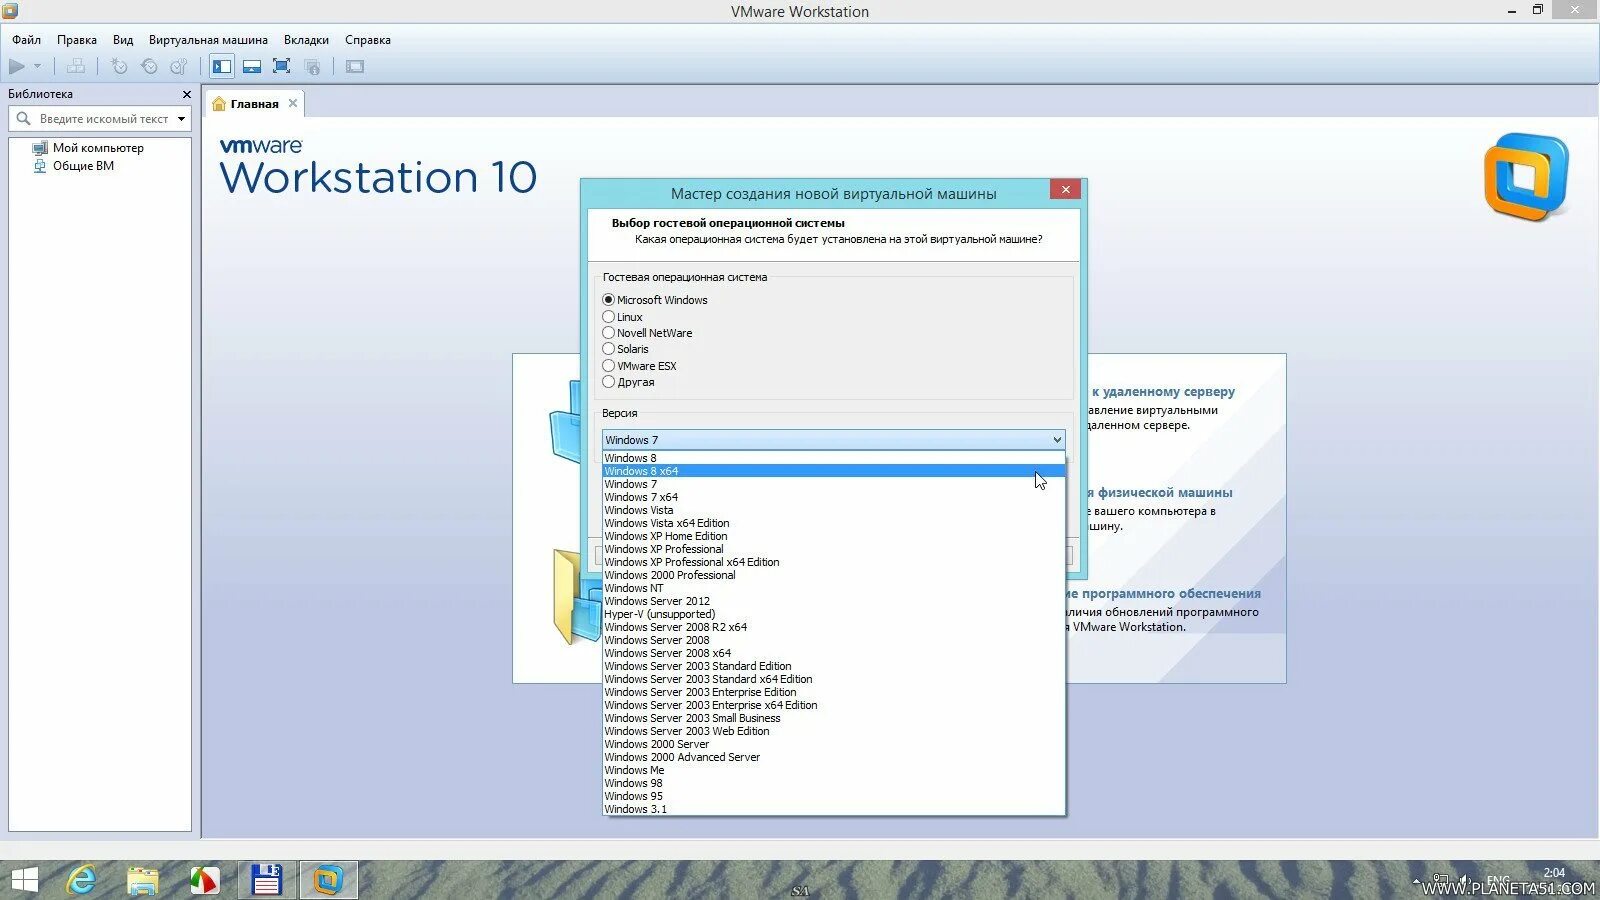Select the Novell NetWare radio button
This screenshot has width=1600, height=900.
click(x=608, y=333)
